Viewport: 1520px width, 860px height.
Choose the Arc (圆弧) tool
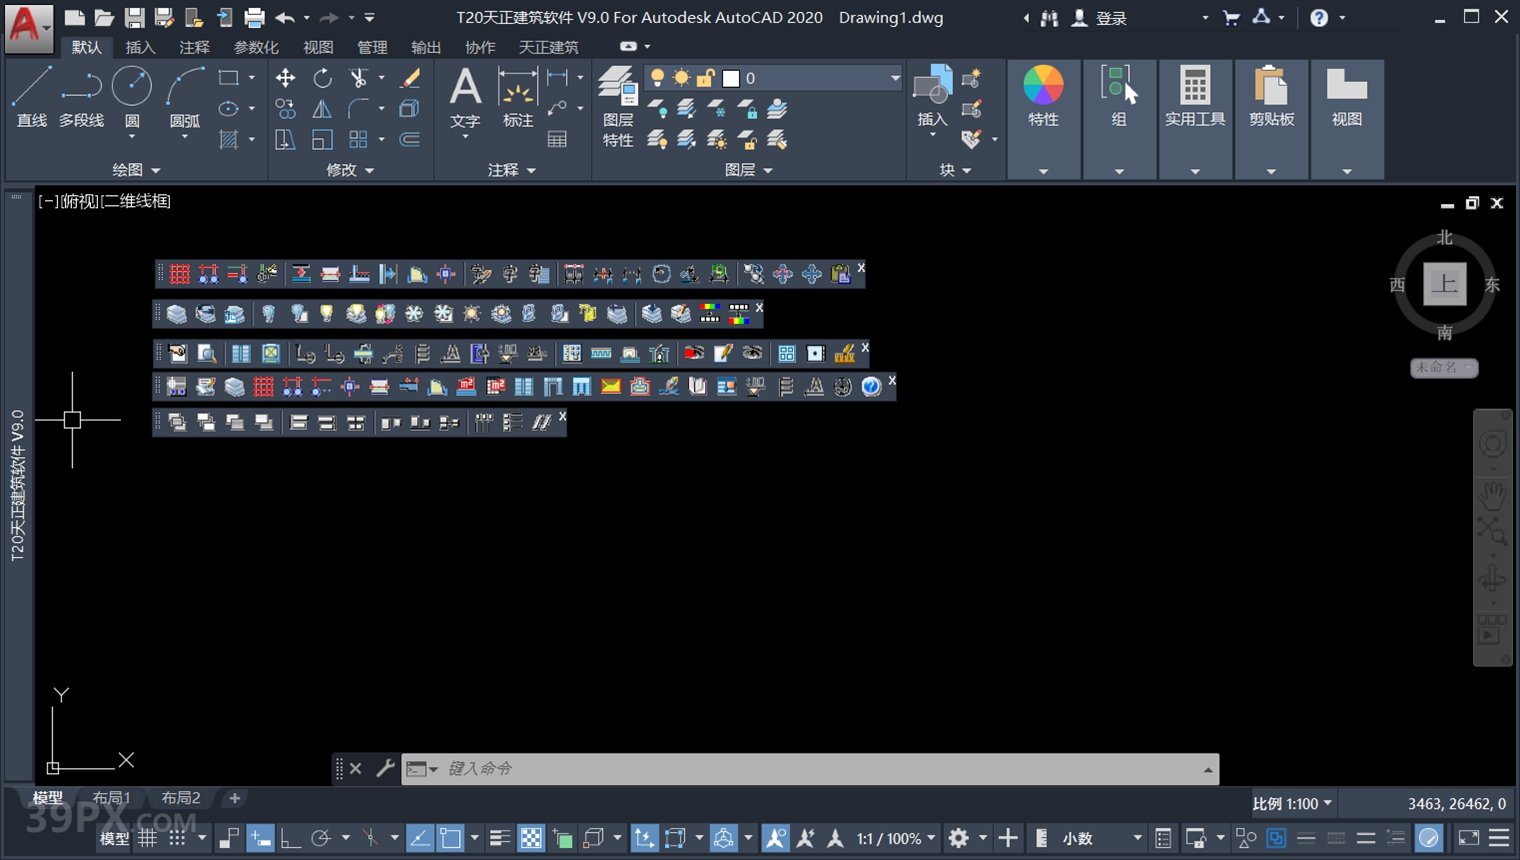coord(185,97)
